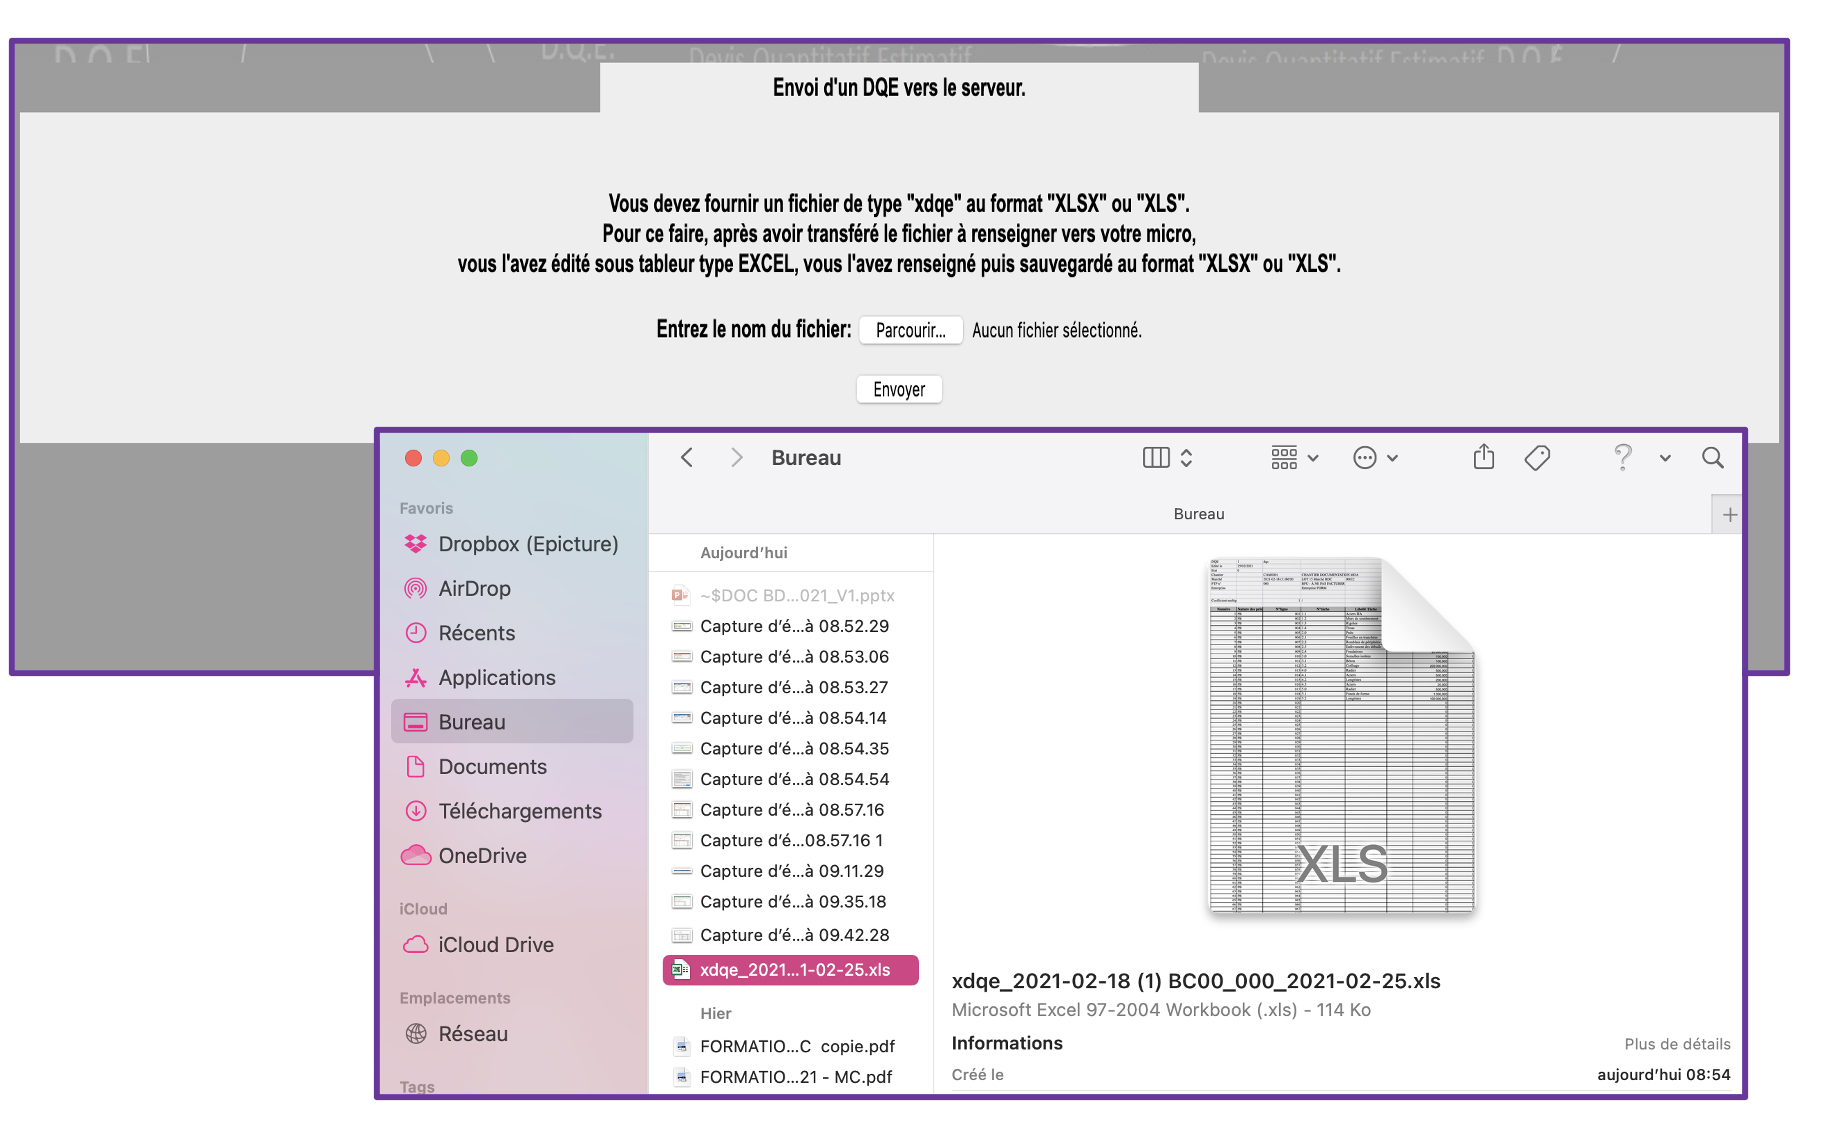Screen dimensions: 1824x1134
Task: Click the XLS file preview thumbnail
Action: [x=1341, y=737]
